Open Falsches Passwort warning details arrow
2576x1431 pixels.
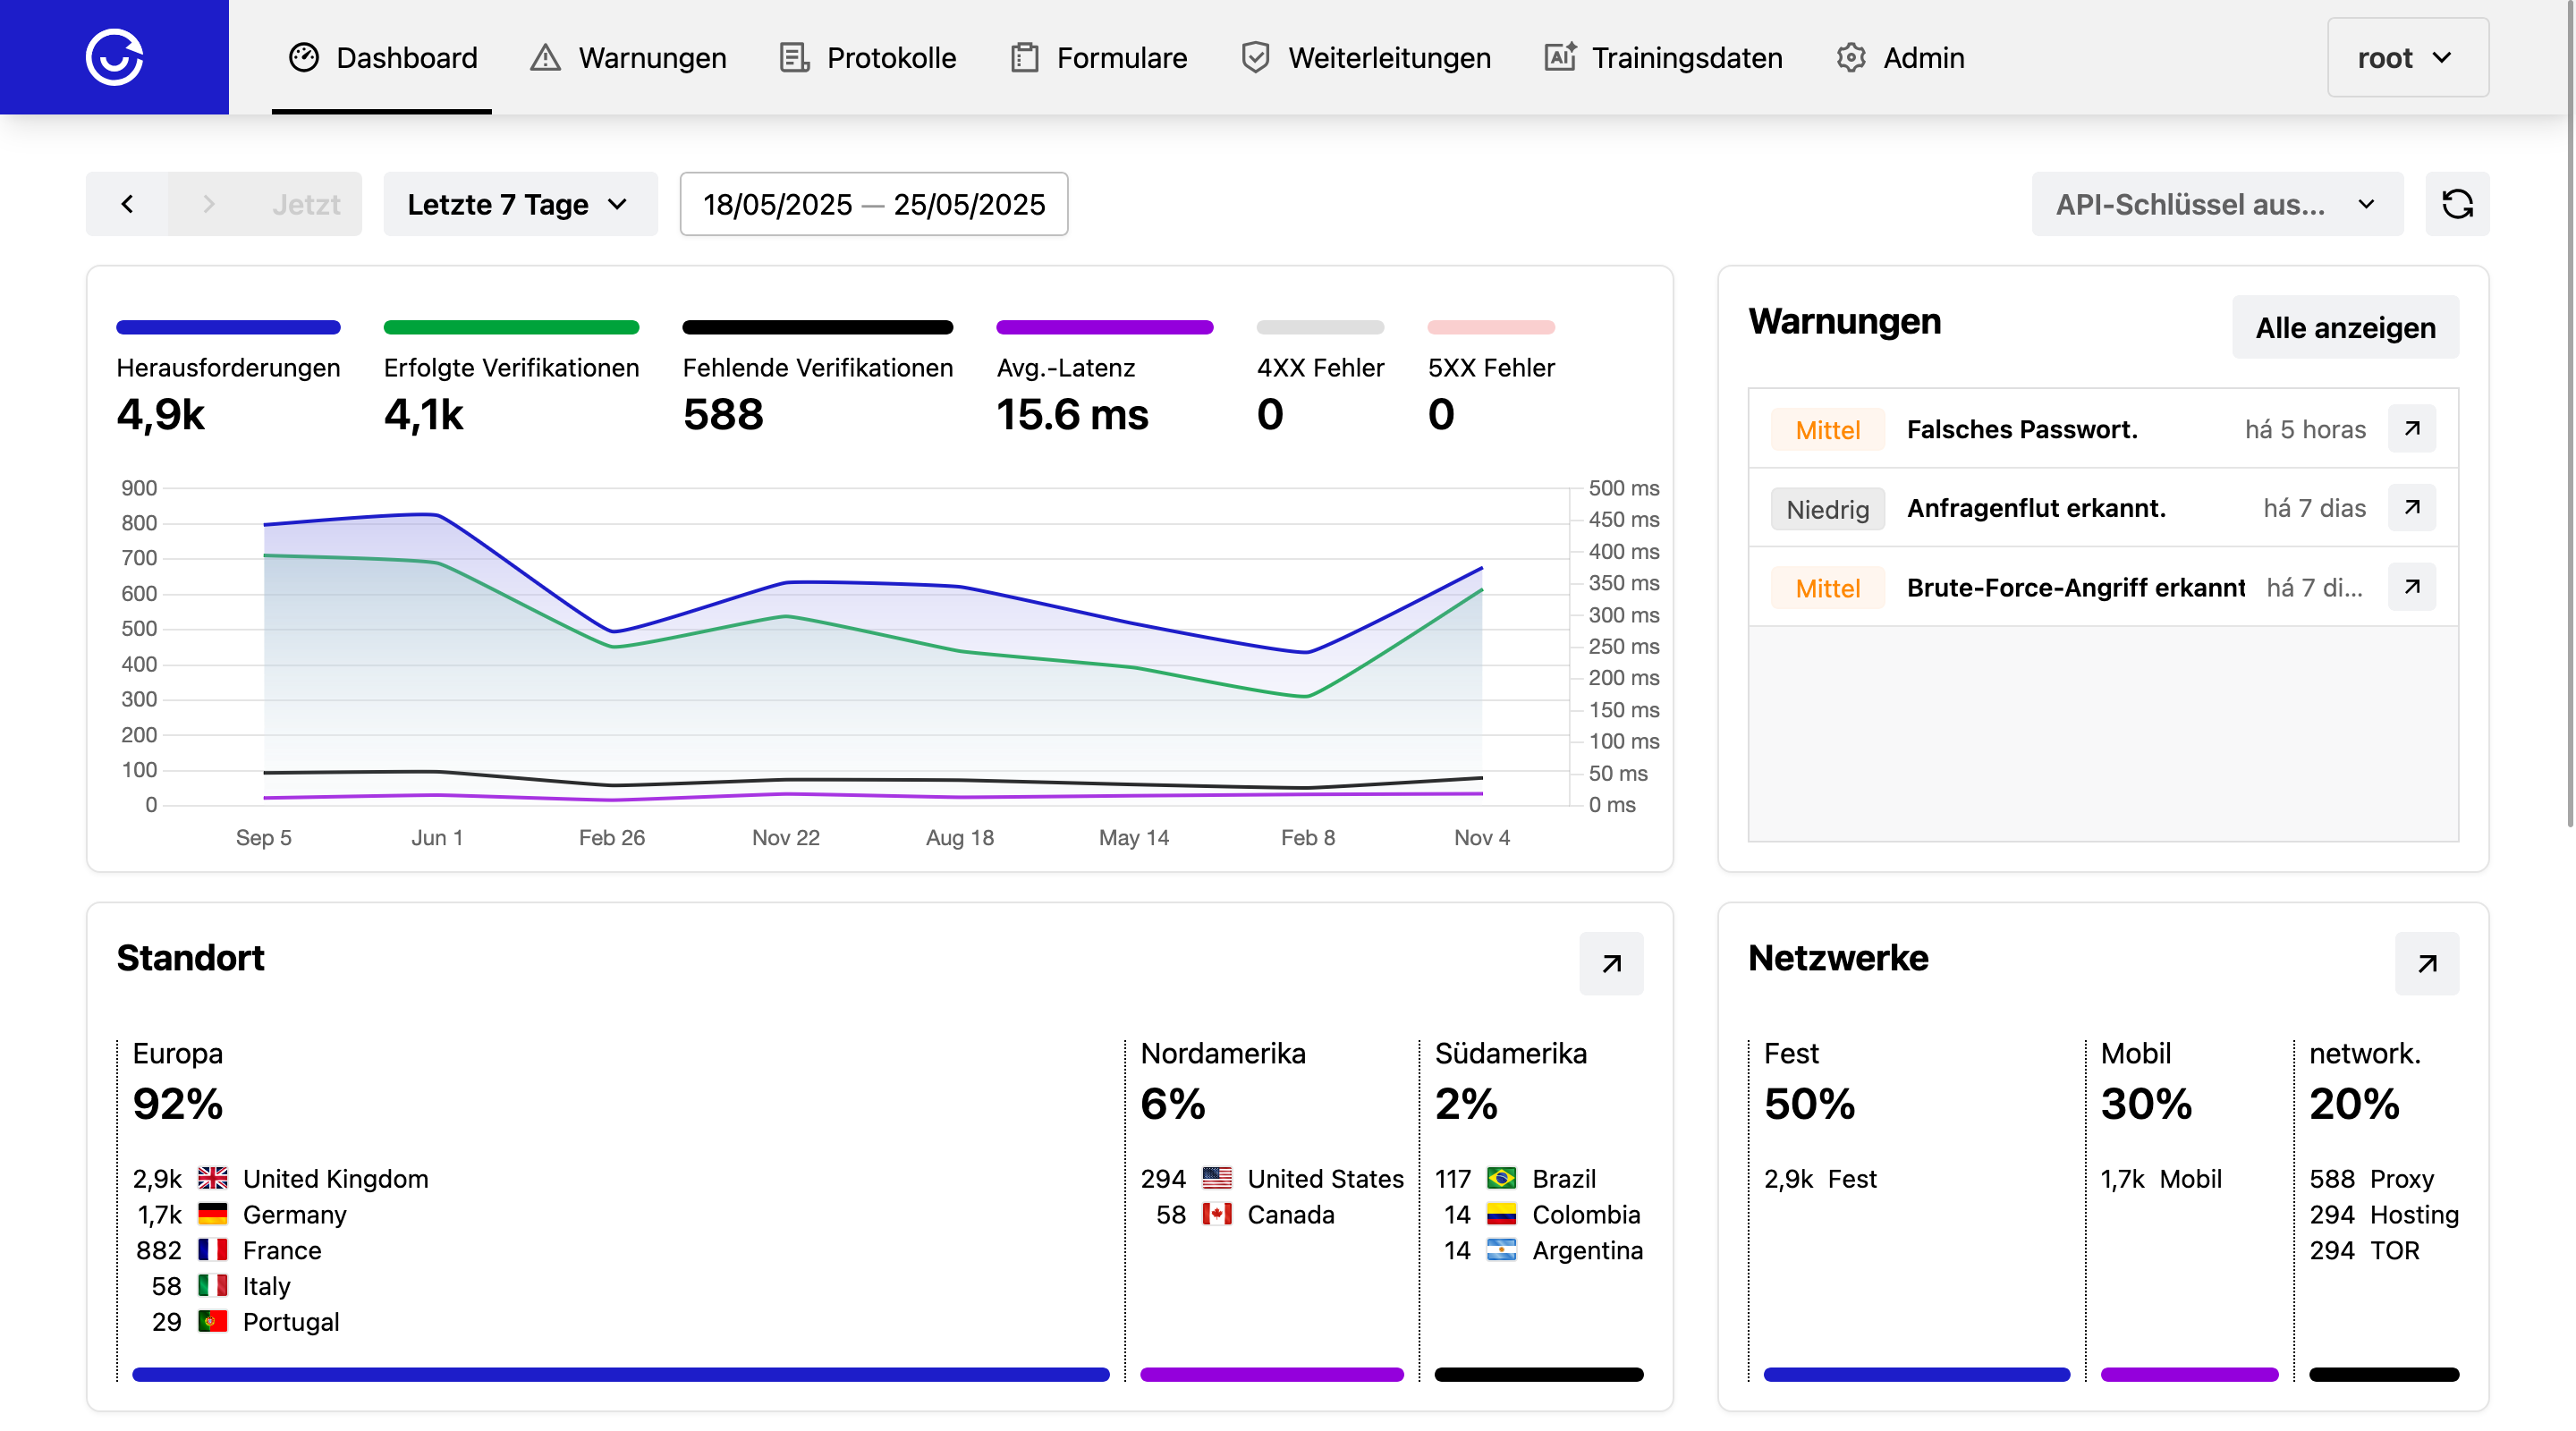tap(2412, 429)
